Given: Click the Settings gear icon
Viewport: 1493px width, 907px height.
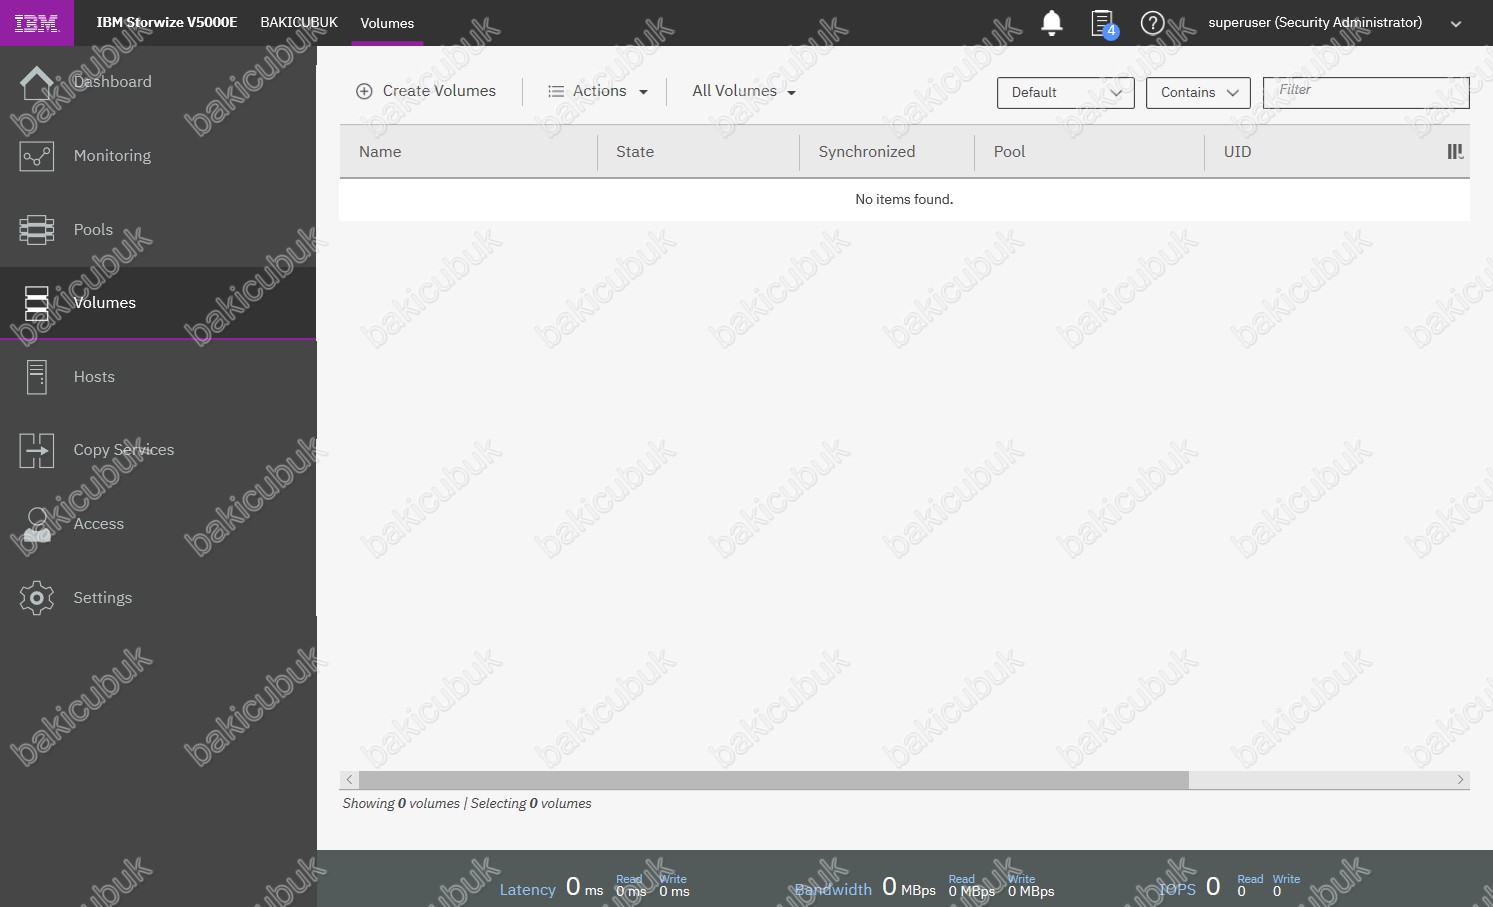Looking at the screenshot, I should coord(37,598).
